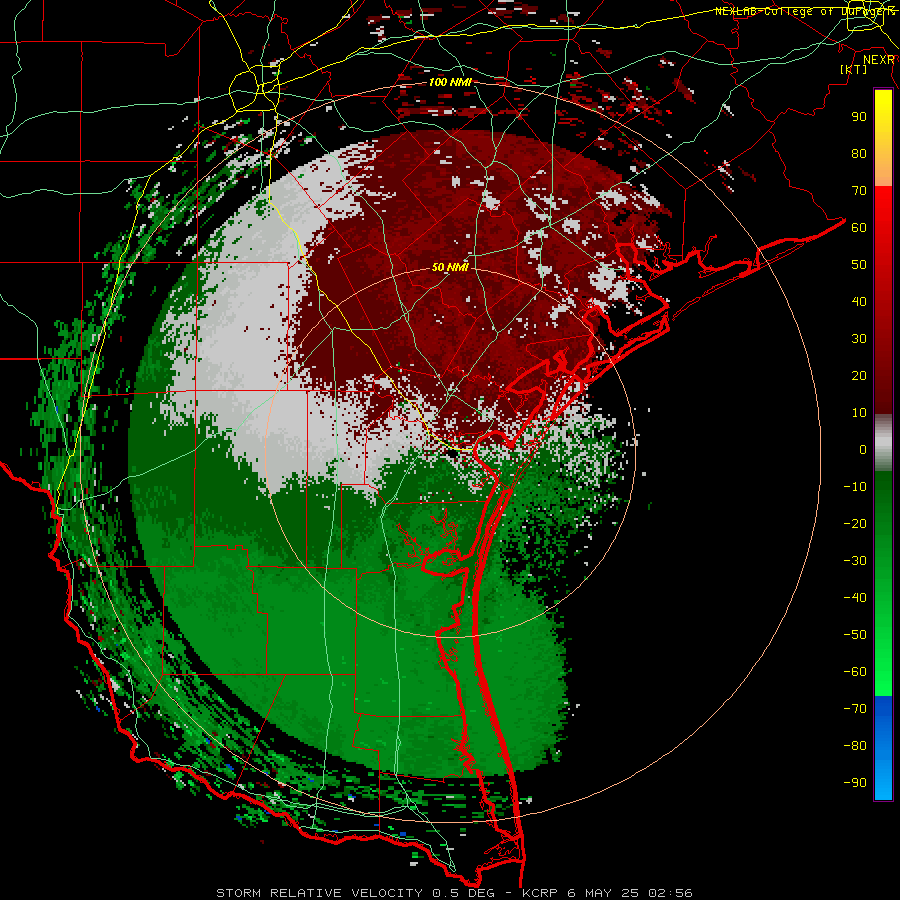Click the gray zero-velocity segment of color bar
The image size is (900, 900).
883,443
